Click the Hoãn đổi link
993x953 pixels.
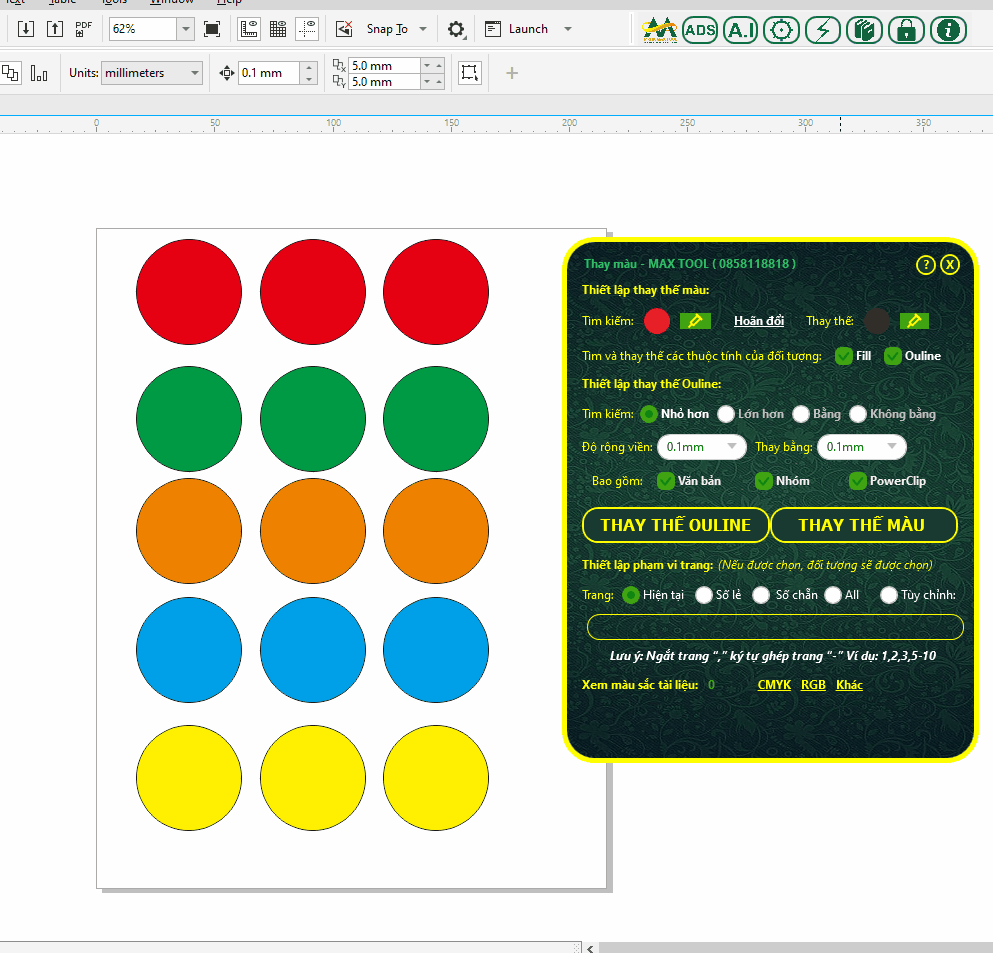click(759, 321)
